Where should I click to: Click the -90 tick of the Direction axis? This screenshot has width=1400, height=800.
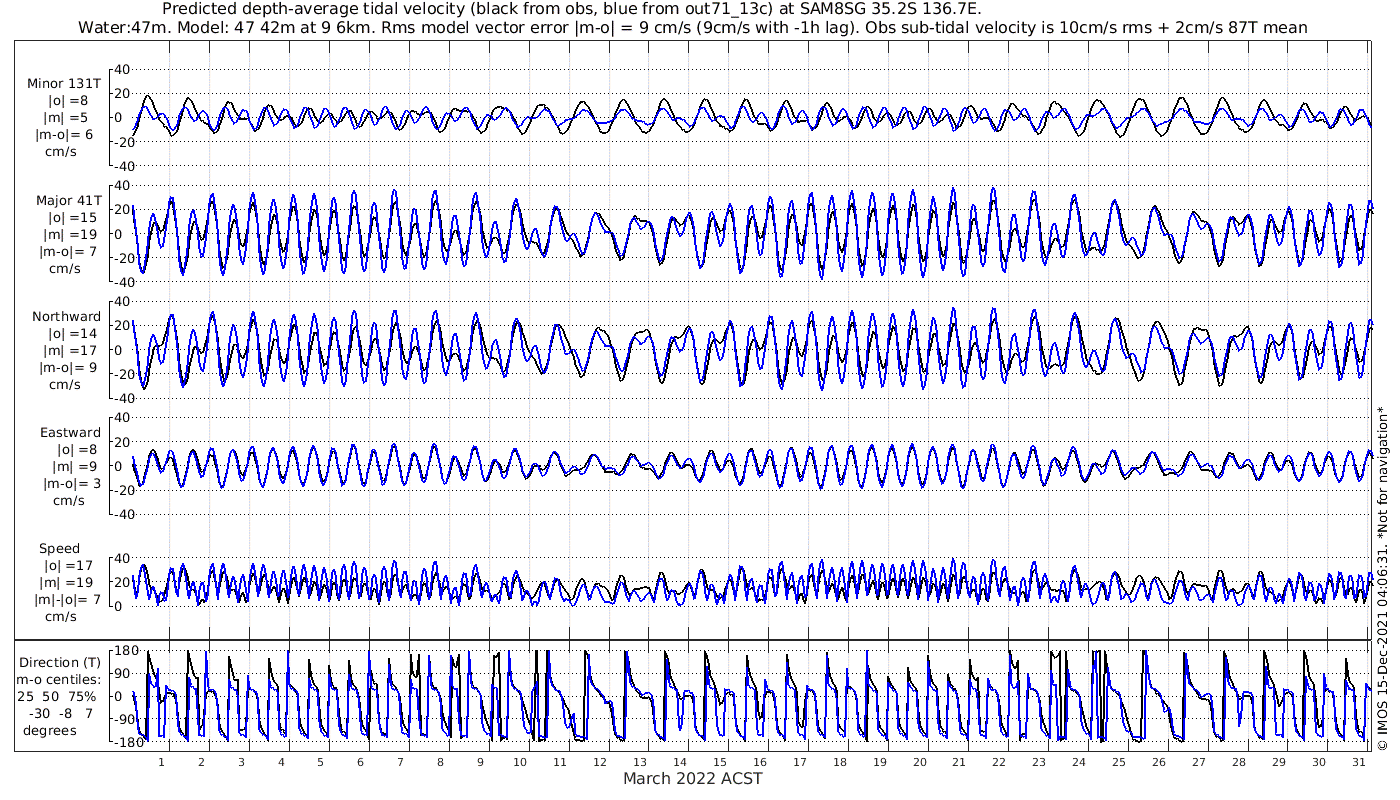pos(123,719)
